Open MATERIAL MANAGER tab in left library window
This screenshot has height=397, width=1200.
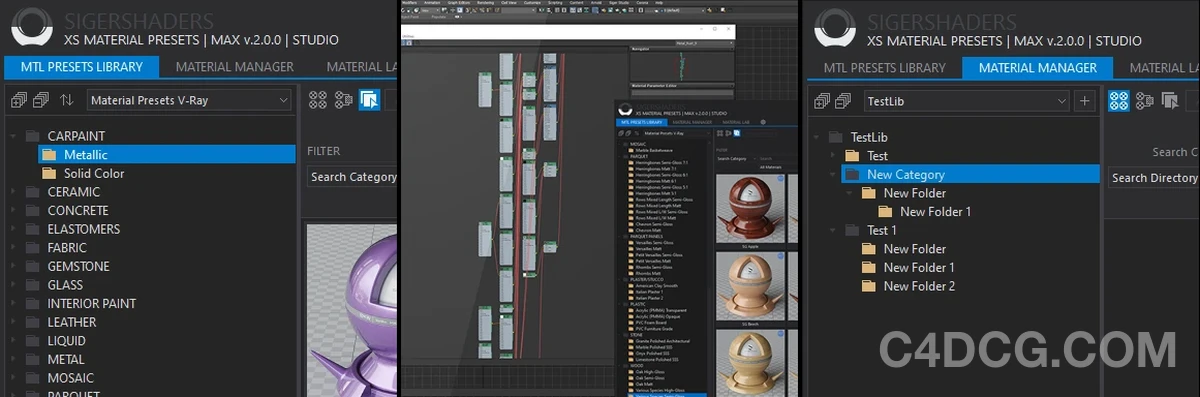pyautogui.click(x=235, y=67)
